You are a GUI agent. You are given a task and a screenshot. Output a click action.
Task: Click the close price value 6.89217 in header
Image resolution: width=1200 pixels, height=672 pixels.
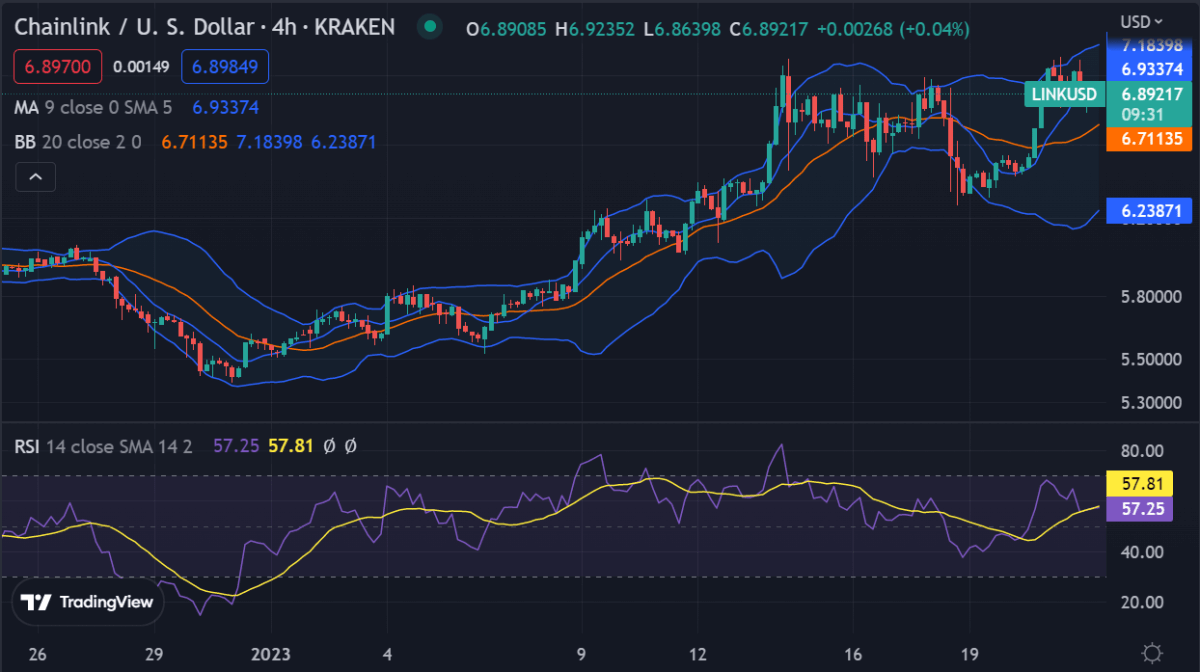775,29
